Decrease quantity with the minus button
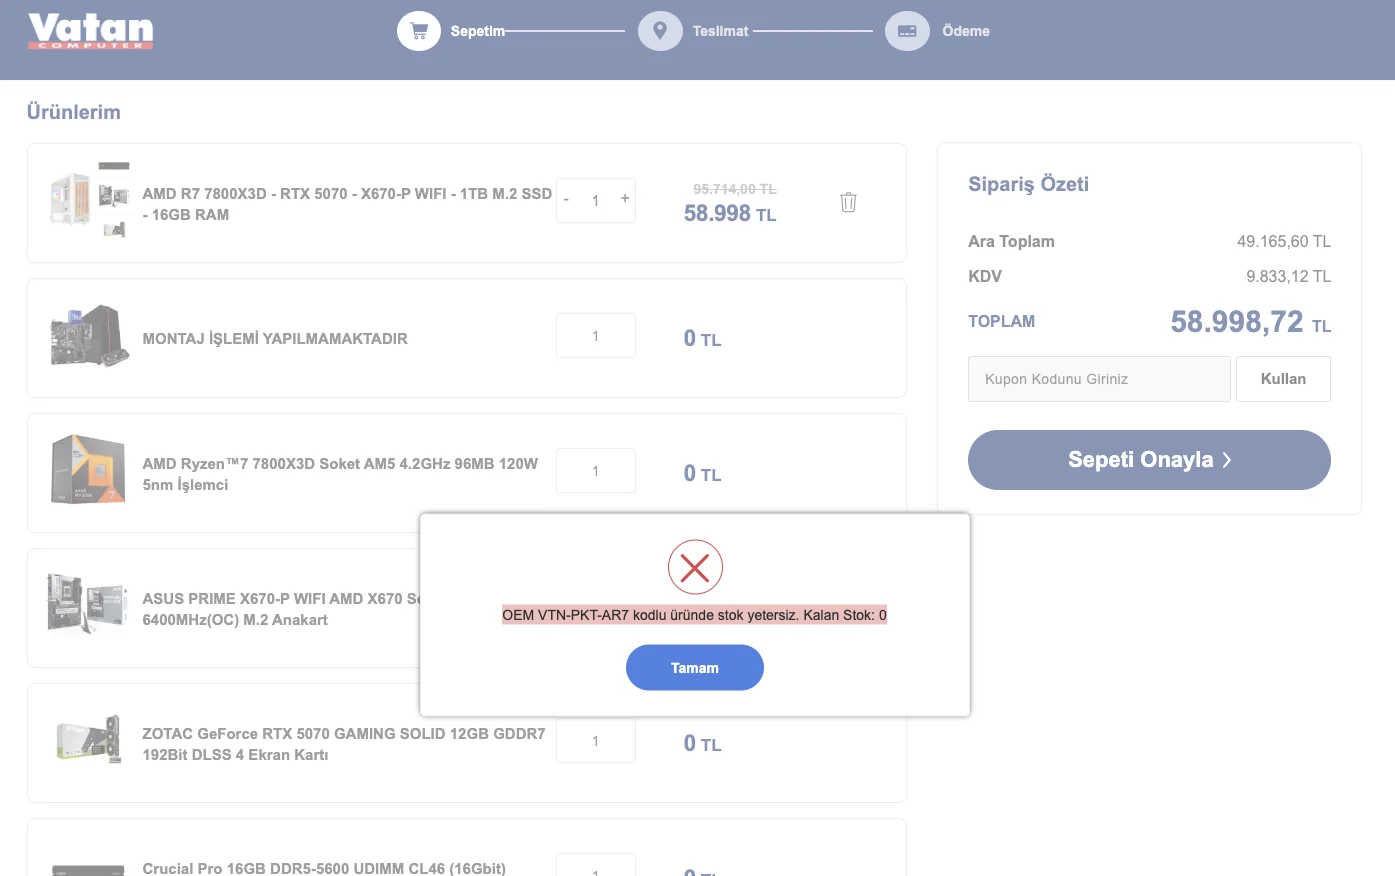Image resolution: width=1395 pixels, height=876 pixels. [x=566, y=200]
